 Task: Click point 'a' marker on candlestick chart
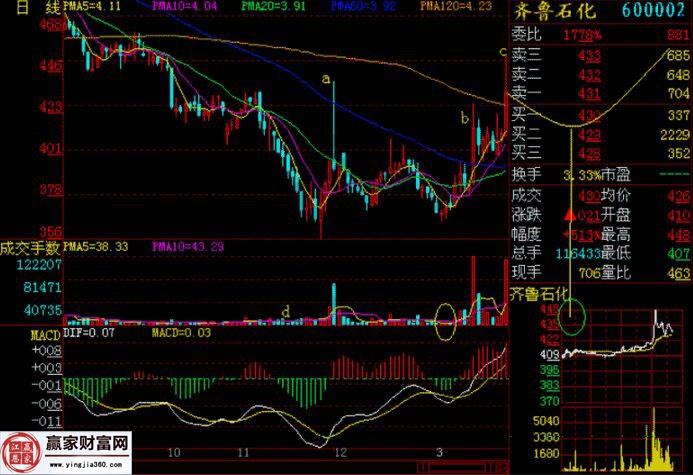click(325, 78)
